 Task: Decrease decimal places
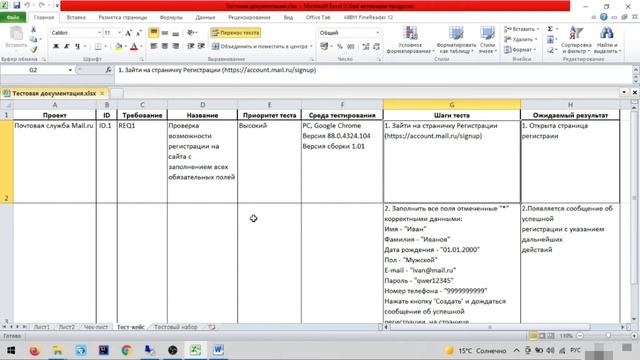point(376,47)
